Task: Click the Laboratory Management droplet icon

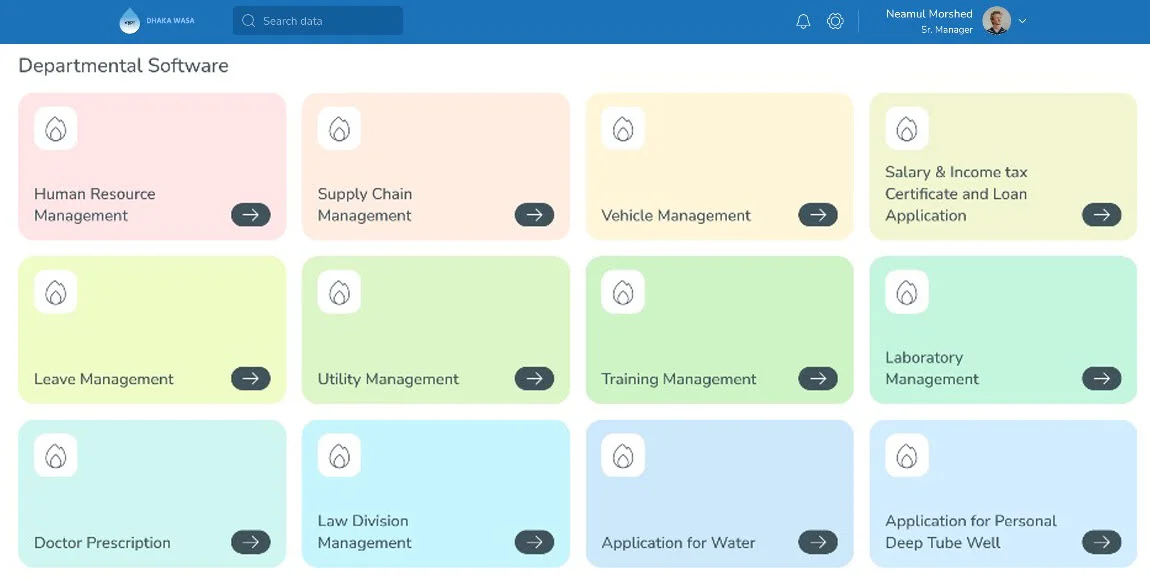Action: tap(907, 292)
